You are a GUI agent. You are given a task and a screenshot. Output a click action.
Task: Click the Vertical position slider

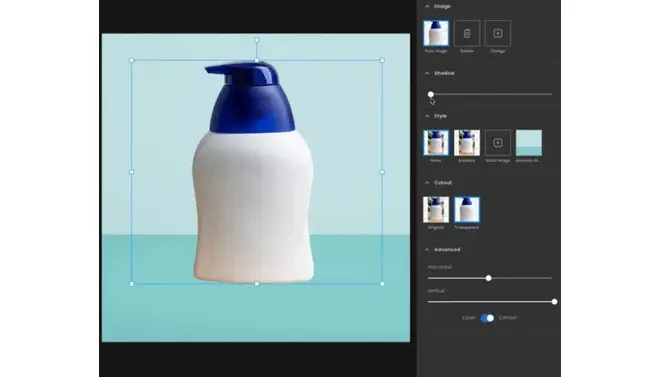[x=492, y=302]
